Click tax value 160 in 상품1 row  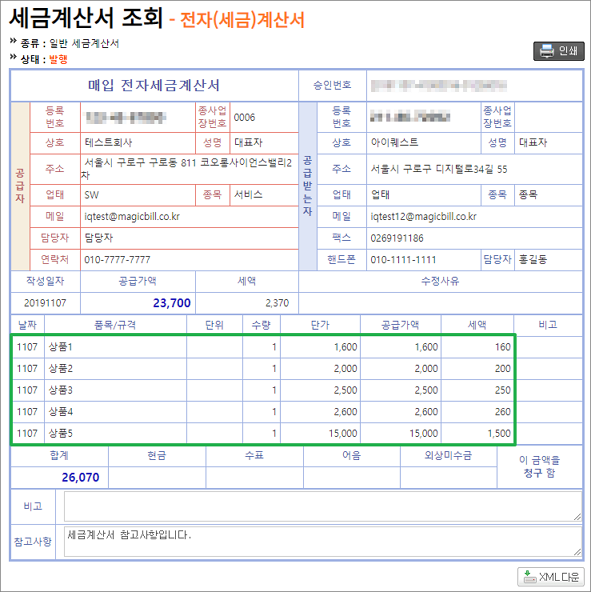pos(503,347)
